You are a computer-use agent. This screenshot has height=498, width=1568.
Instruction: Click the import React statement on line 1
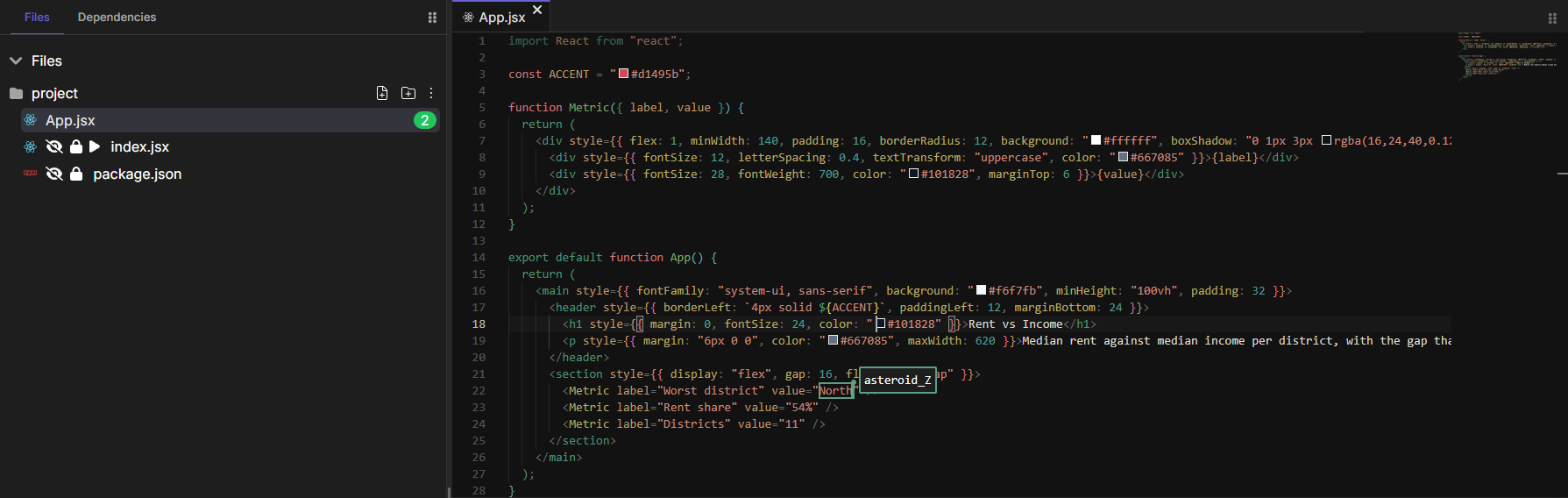pyautogui.click(x=595, y=41)
